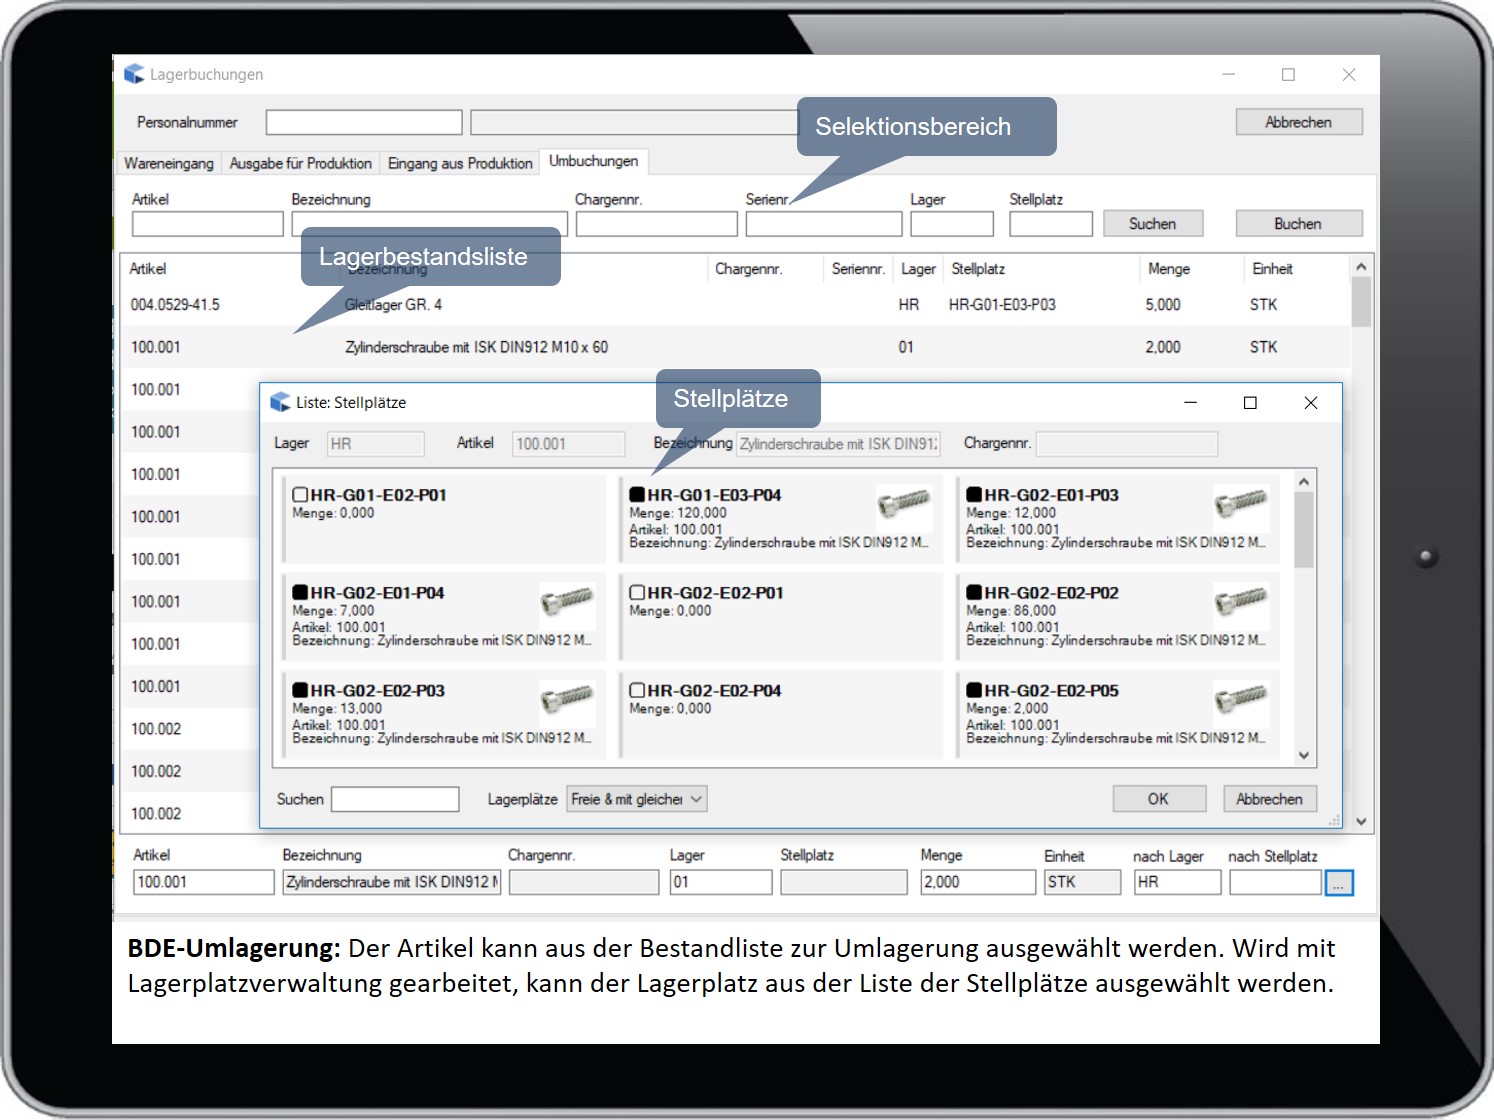The height and width of the screenshot is (1120, 1494).
Task: Focus the Artikel filter field in the selection area
Action: point(208,224)
